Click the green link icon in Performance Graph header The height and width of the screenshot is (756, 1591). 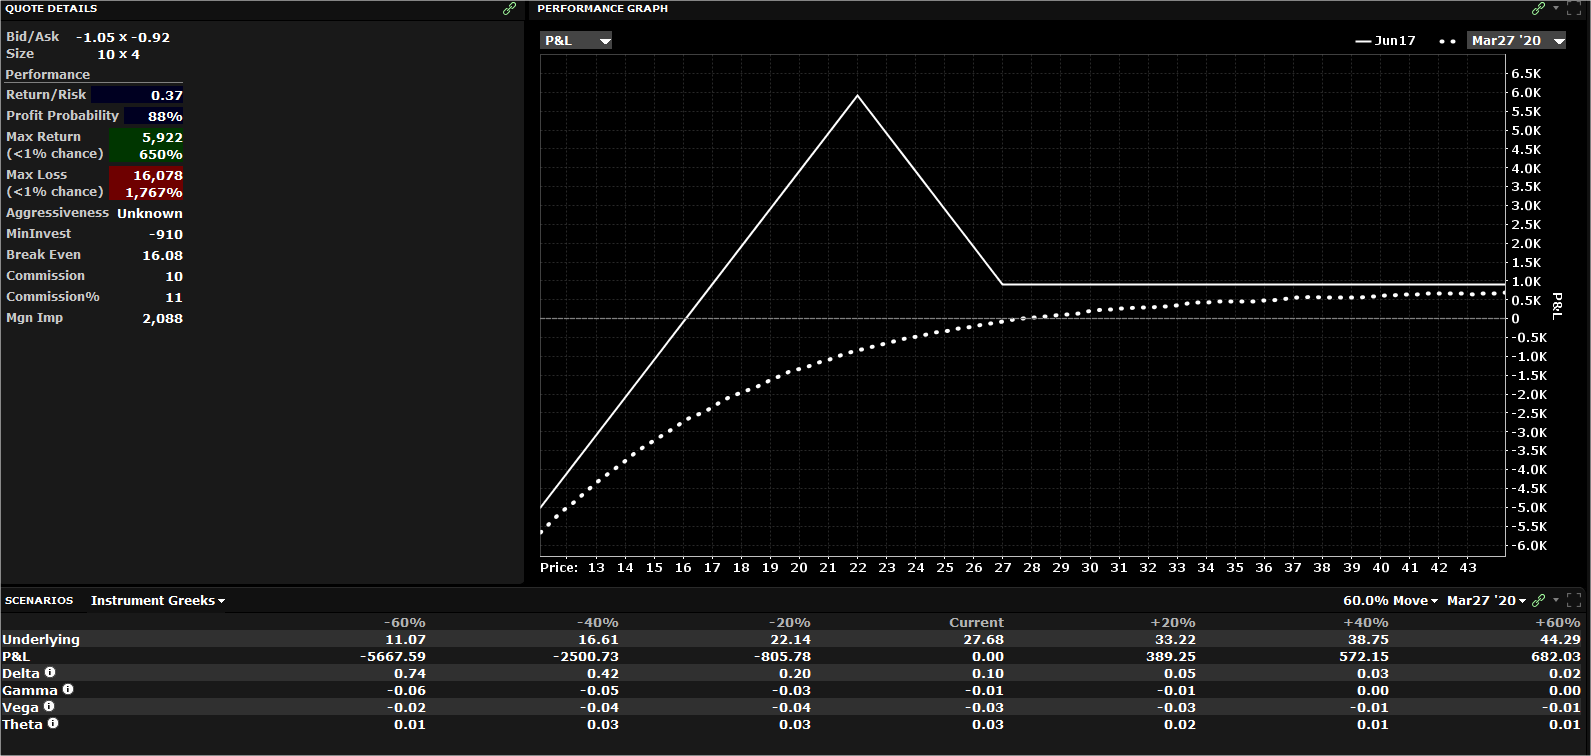(1538, 9)
